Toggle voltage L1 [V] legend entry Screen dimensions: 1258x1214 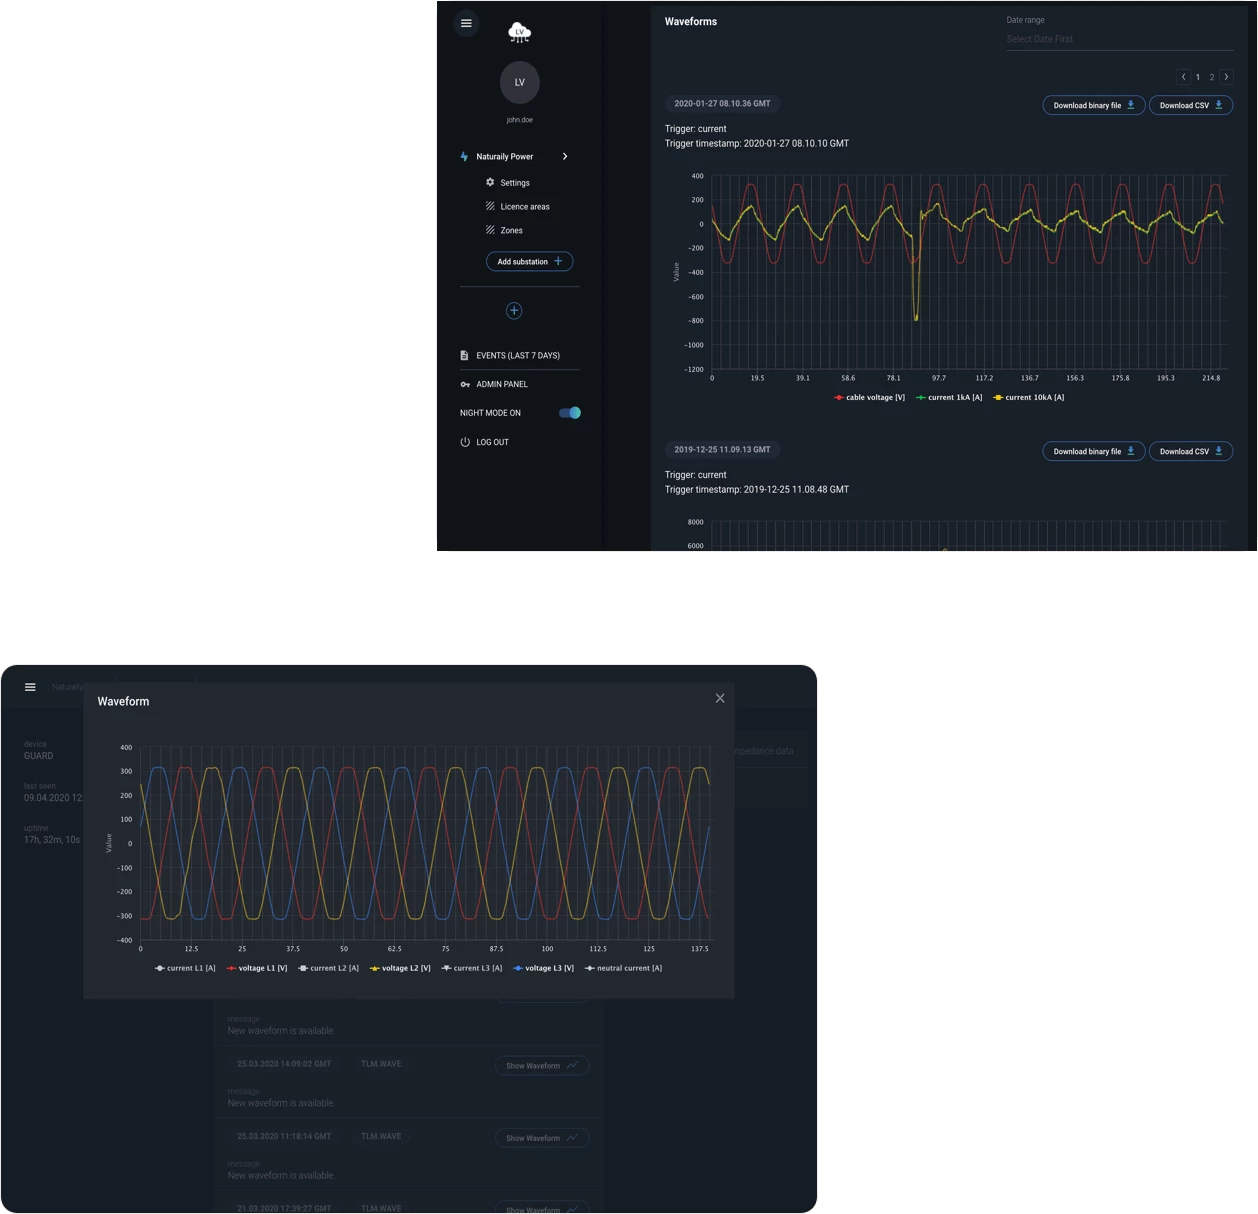[257, 968]
